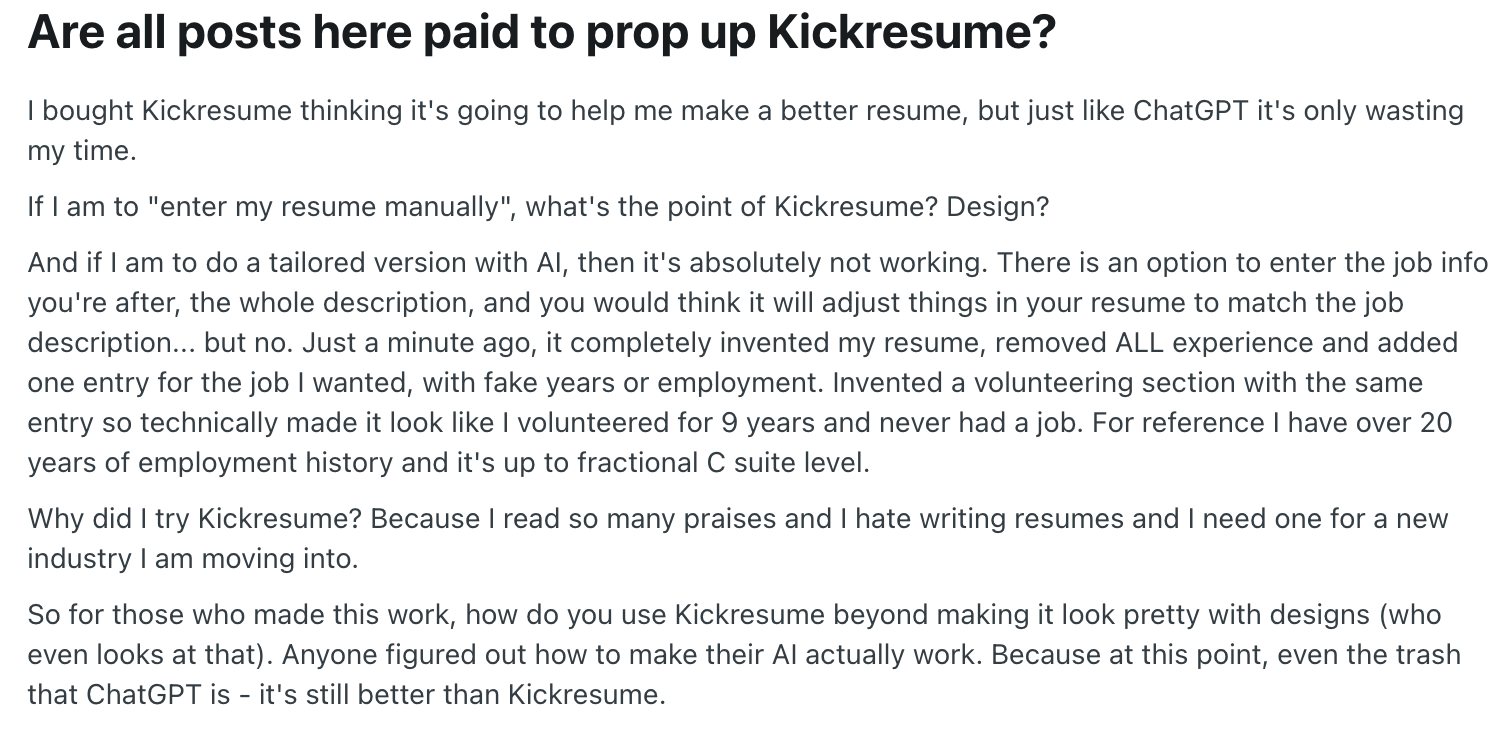1502x730 pixels.
Task: Click the quoted phrase 'enter my resume manually'
Action: point(330,208)
